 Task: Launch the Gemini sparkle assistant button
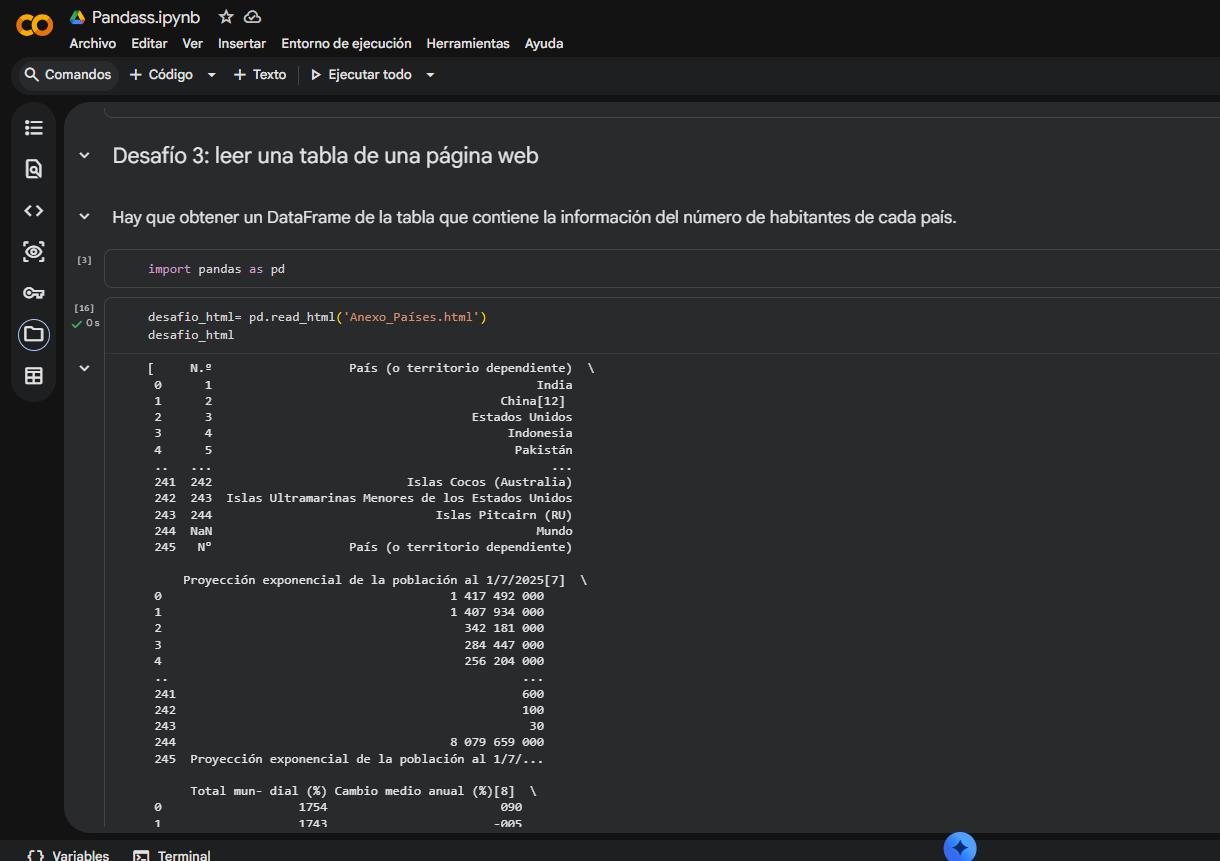(960, 847)
